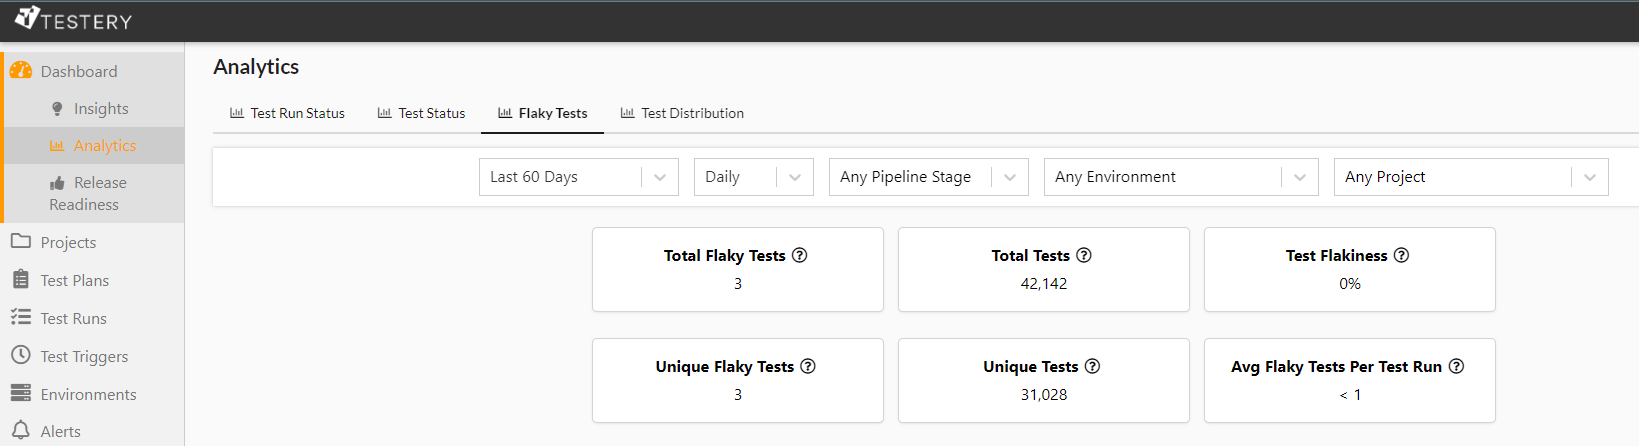Open Projects in the sidebar
Viewport: 1639px width, 446px height.
[x=68, y=242]
